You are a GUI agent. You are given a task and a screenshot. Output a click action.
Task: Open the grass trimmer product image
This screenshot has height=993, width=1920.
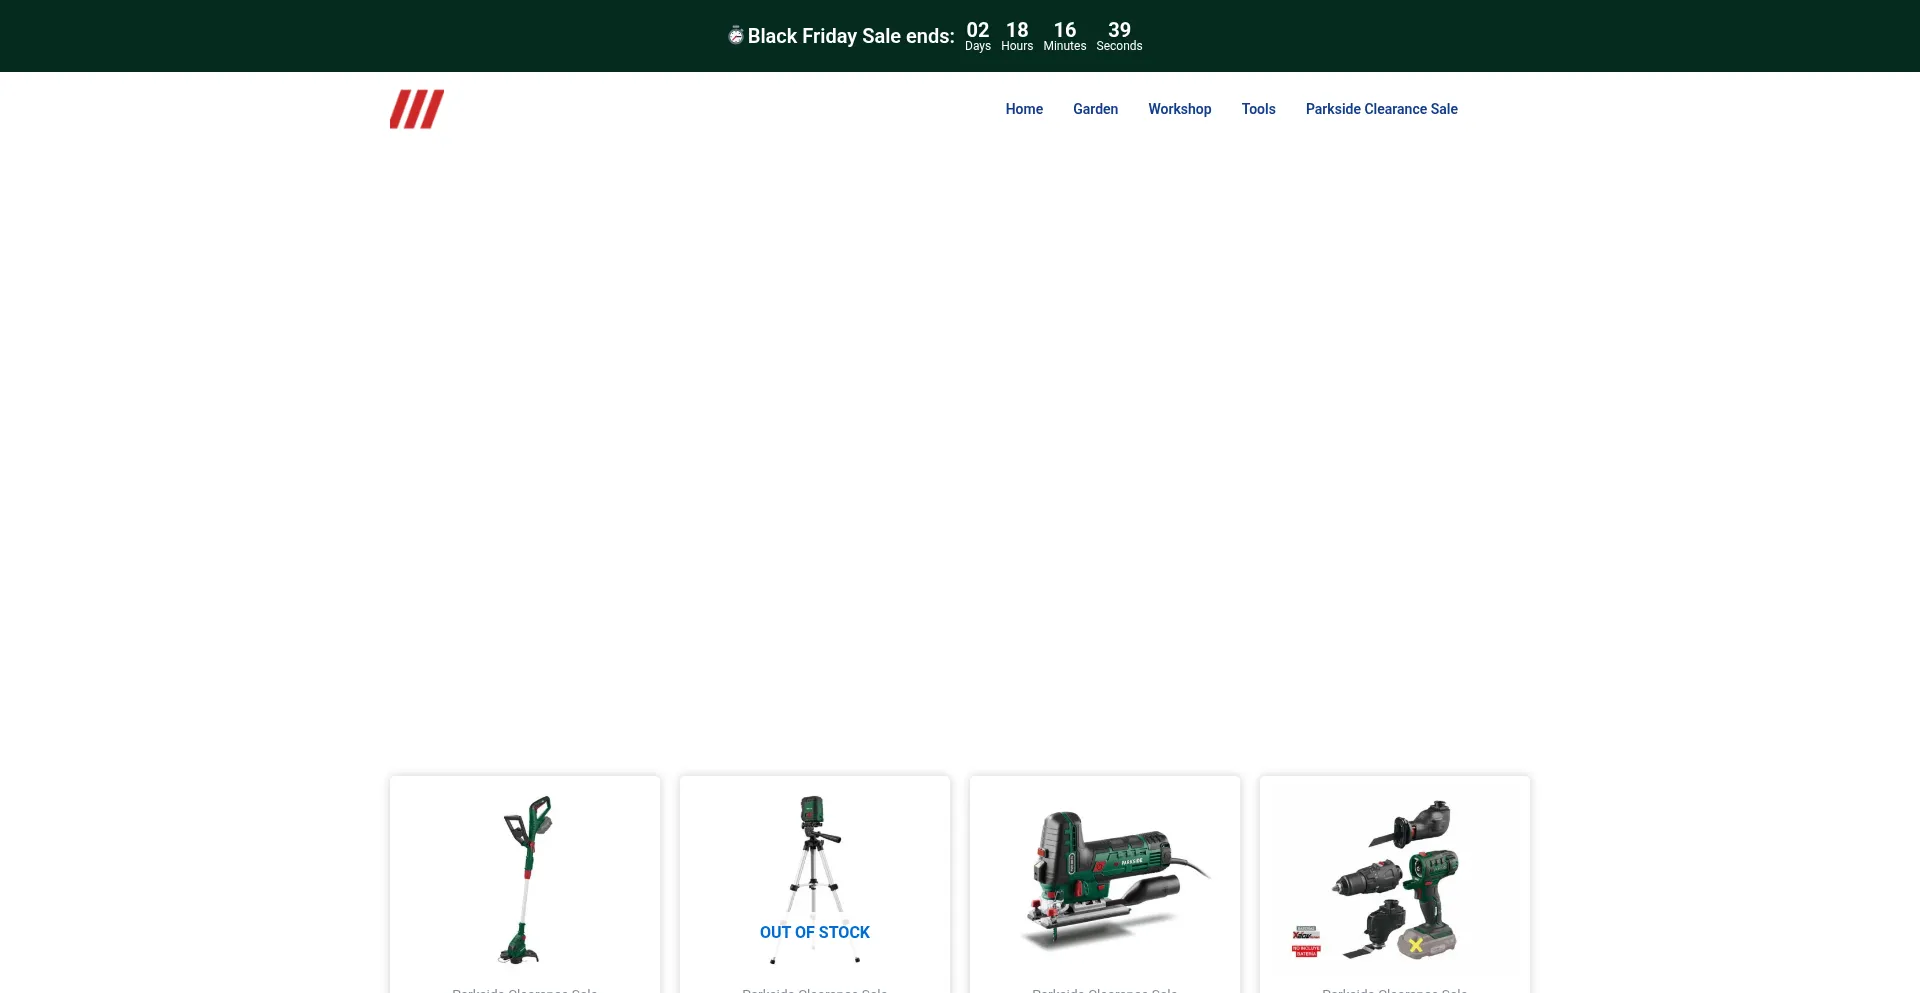pos(525,879)
